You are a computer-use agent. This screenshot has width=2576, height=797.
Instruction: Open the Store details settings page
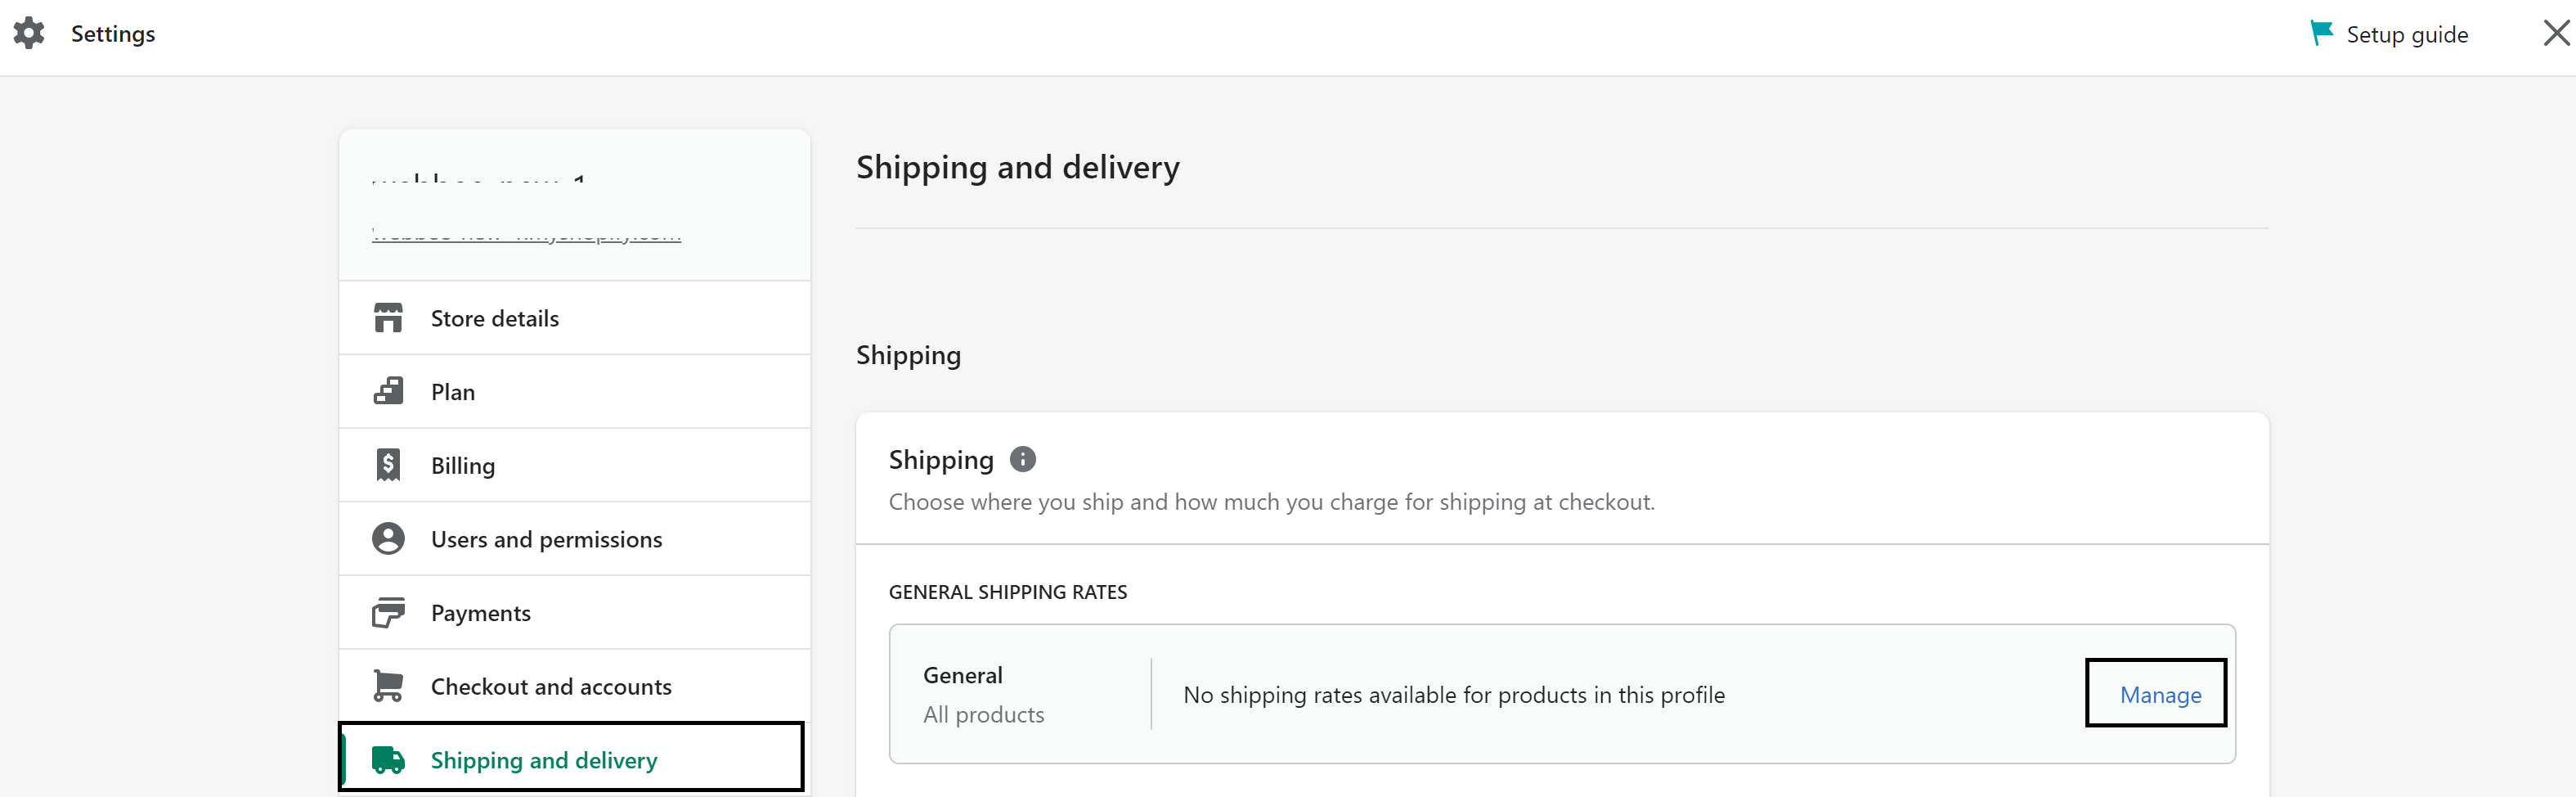pos(494,318)
